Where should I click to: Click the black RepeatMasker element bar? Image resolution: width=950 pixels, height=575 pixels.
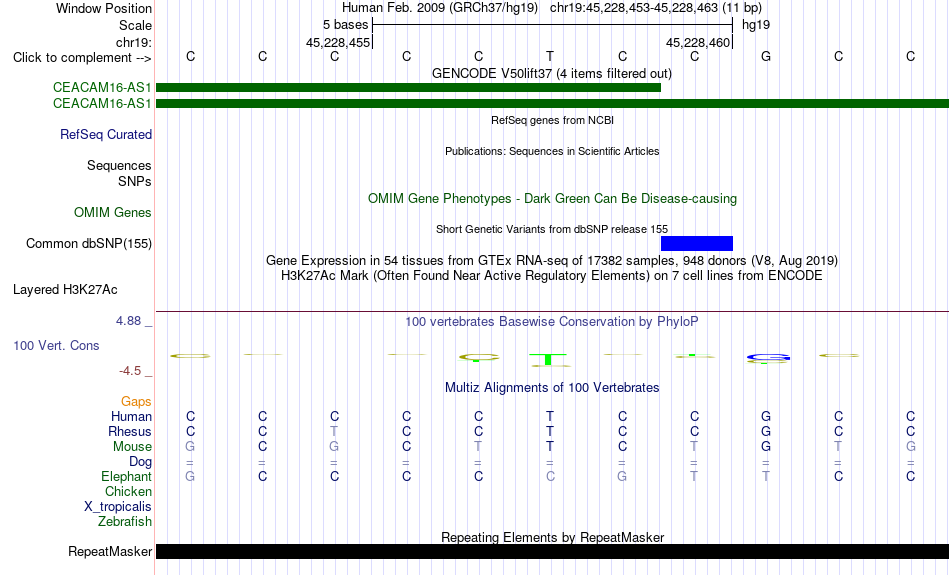[x=553, y=551]
